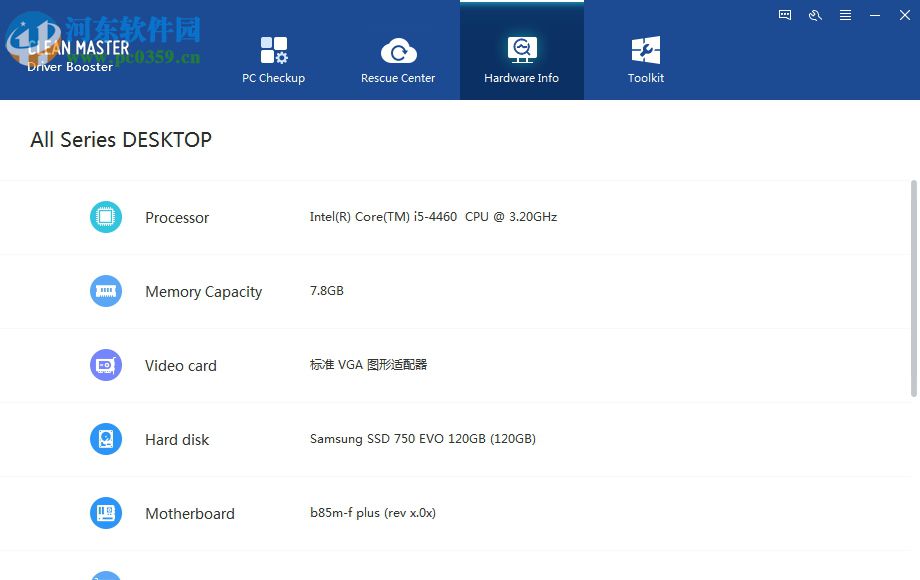Open the hamburger main menu

pyautogui.click(x=845, y=15)
